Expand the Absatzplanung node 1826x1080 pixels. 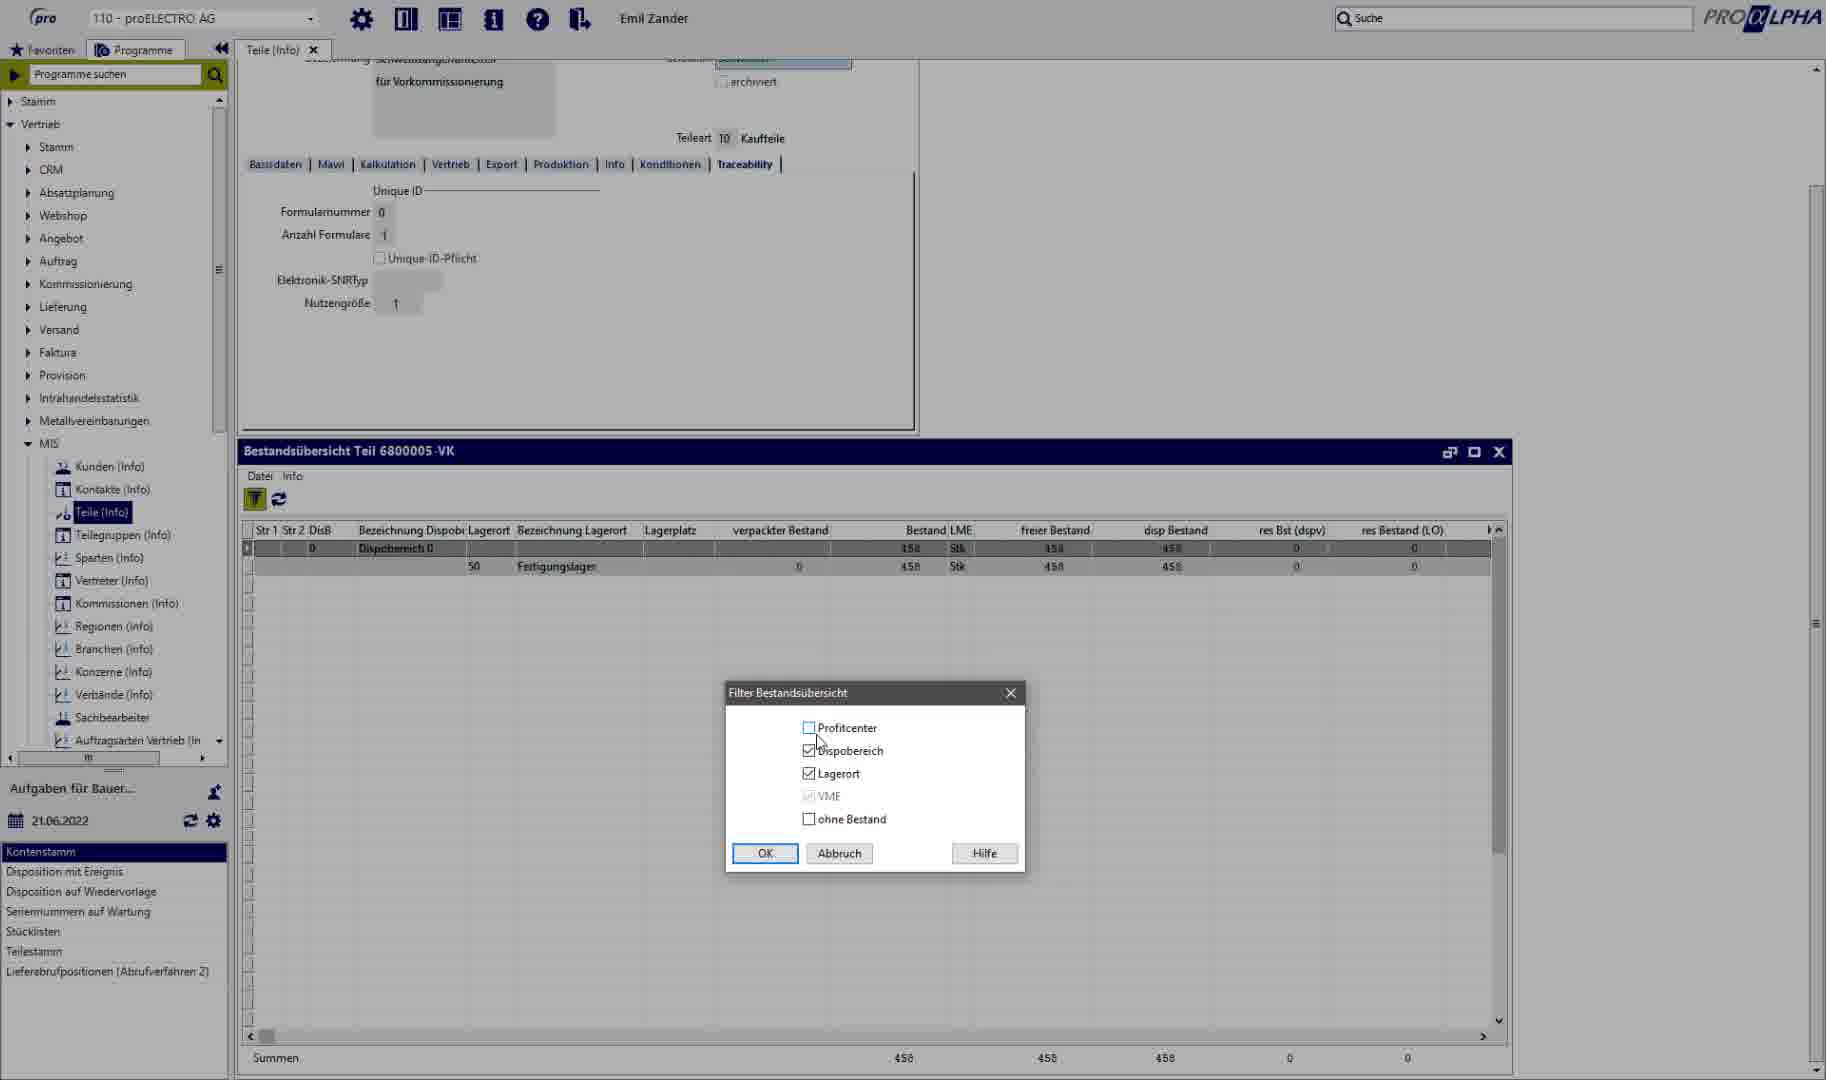click(x=28, y=193)
